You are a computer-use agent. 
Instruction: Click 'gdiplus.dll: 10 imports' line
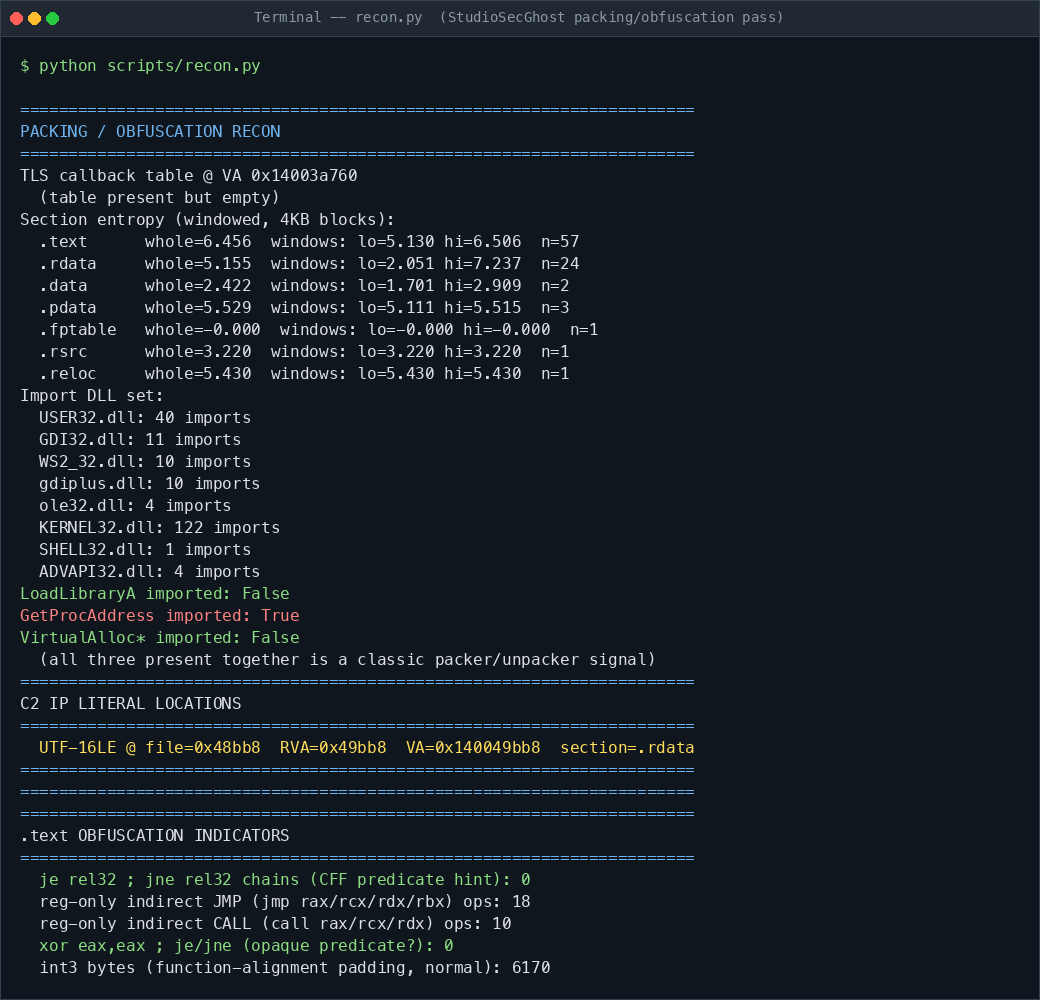[149, 483]
